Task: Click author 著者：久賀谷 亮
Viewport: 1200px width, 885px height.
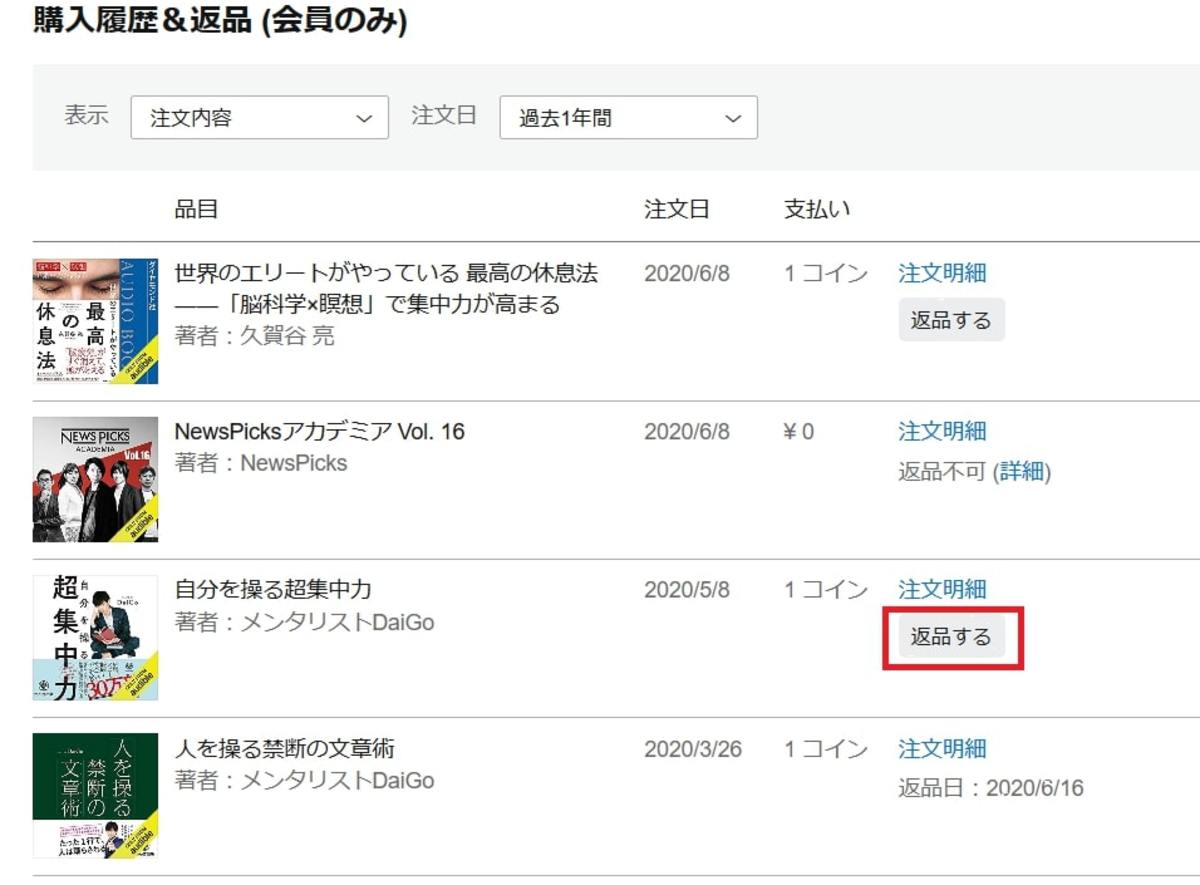Action: click(255, 335)
